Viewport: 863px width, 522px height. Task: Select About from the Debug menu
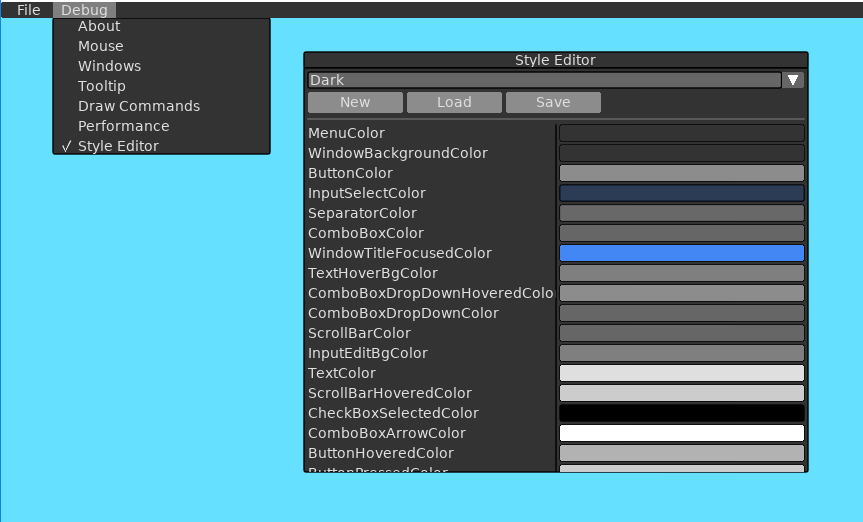[99, 26]
